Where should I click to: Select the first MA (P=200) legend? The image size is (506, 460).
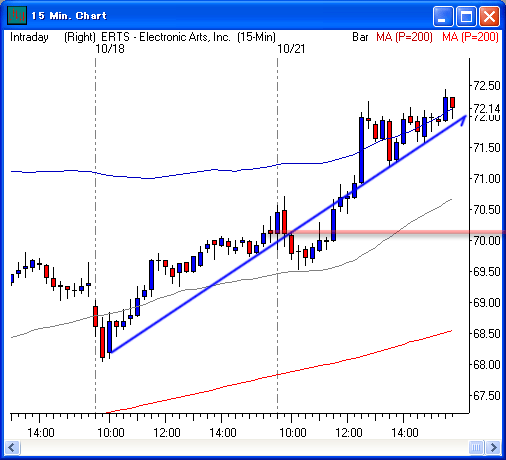tap(404, 37)
